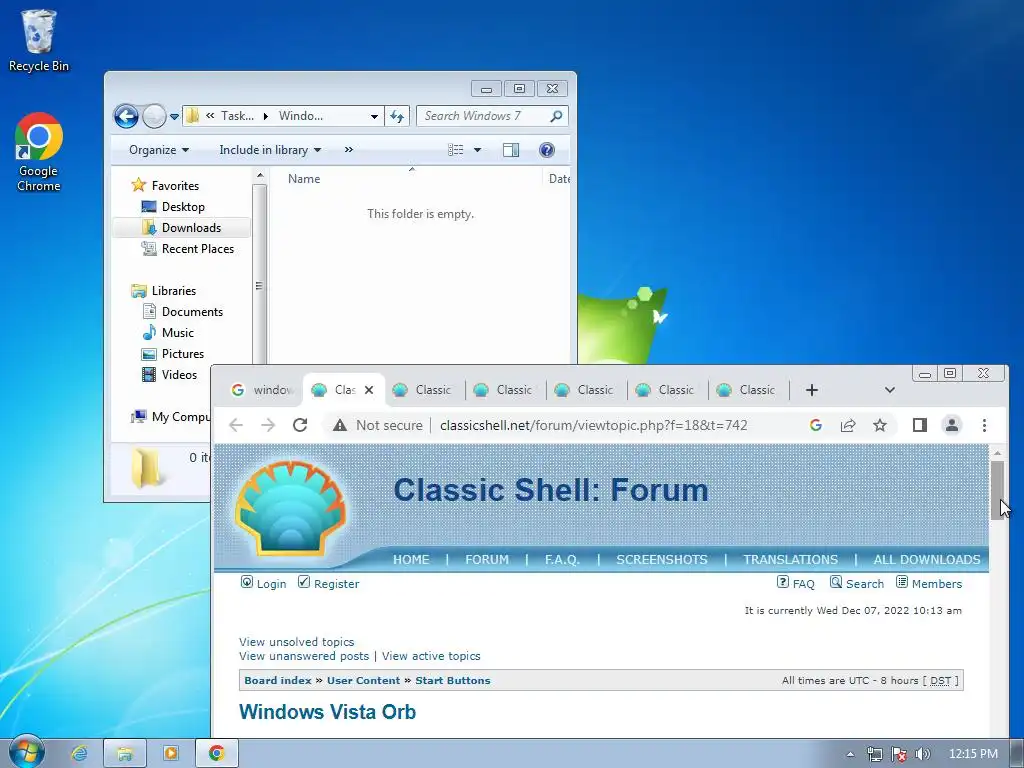Share this page icon in Chrome
This screenshot has width=1024, height=768.
click(x=848, y=425)
